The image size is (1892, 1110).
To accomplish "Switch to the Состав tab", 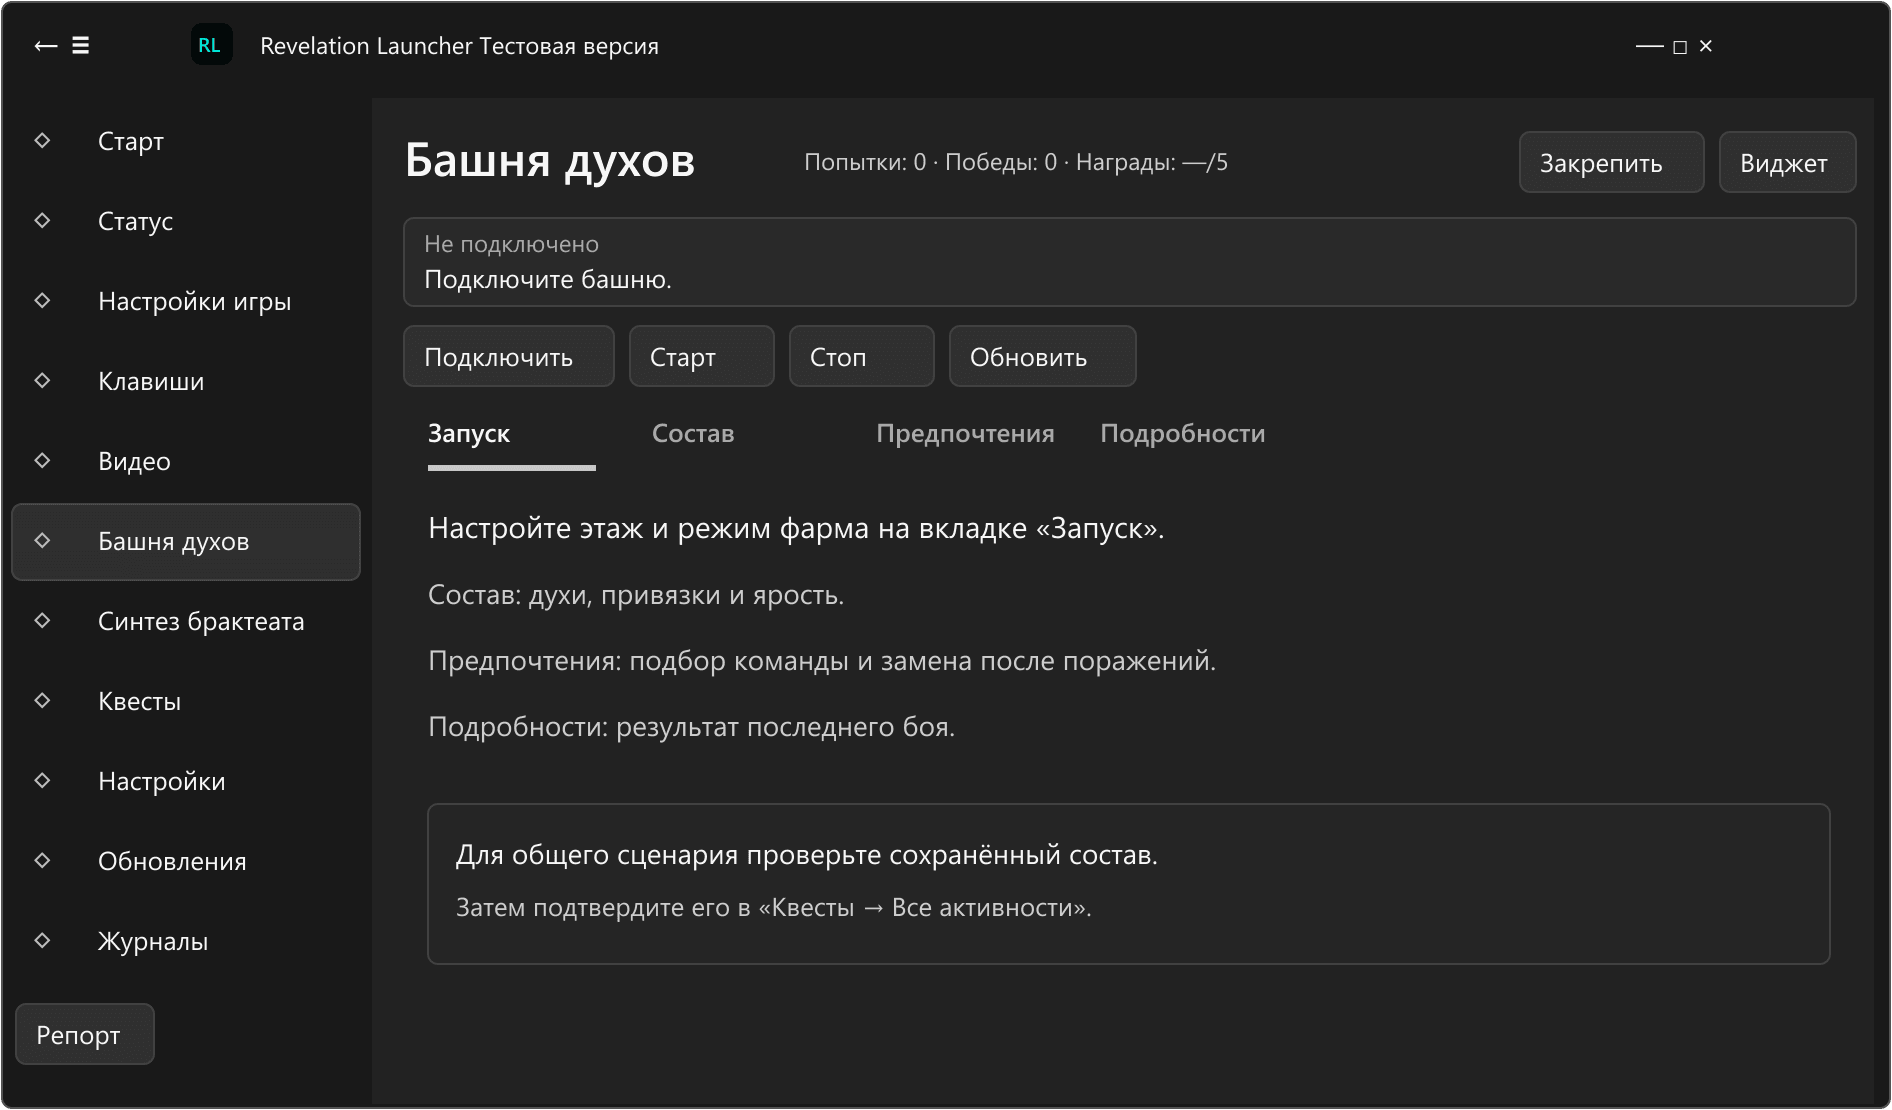I will [x=693, y=434].
